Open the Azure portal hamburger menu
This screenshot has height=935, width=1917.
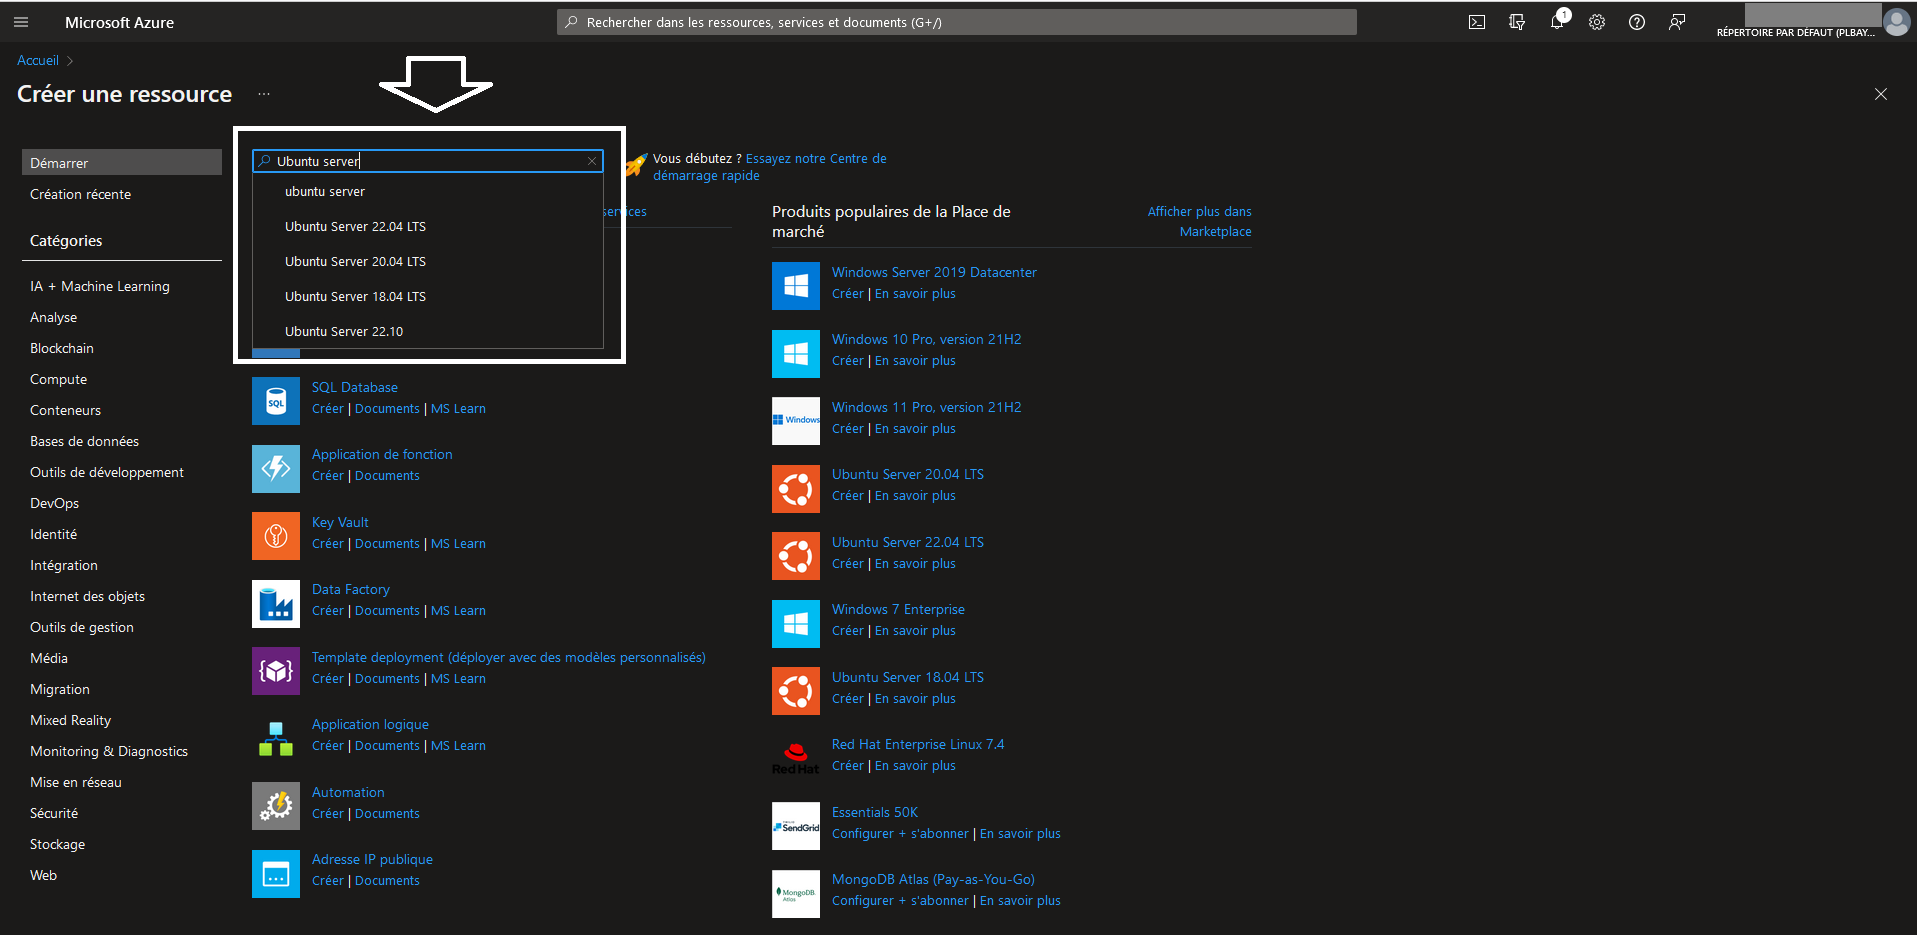pyautogui.click(x=21, y=22)
